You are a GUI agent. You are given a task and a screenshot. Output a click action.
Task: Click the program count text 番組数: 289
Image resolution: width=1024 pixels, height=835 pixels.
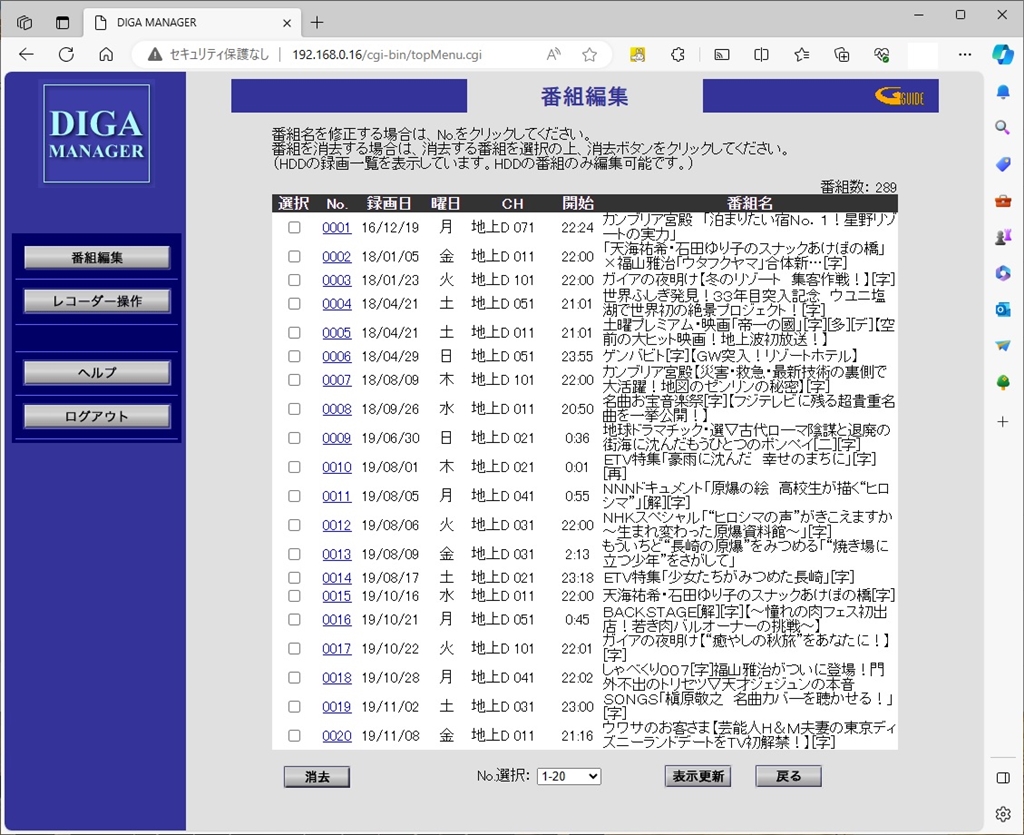click(x=858, y=187)
